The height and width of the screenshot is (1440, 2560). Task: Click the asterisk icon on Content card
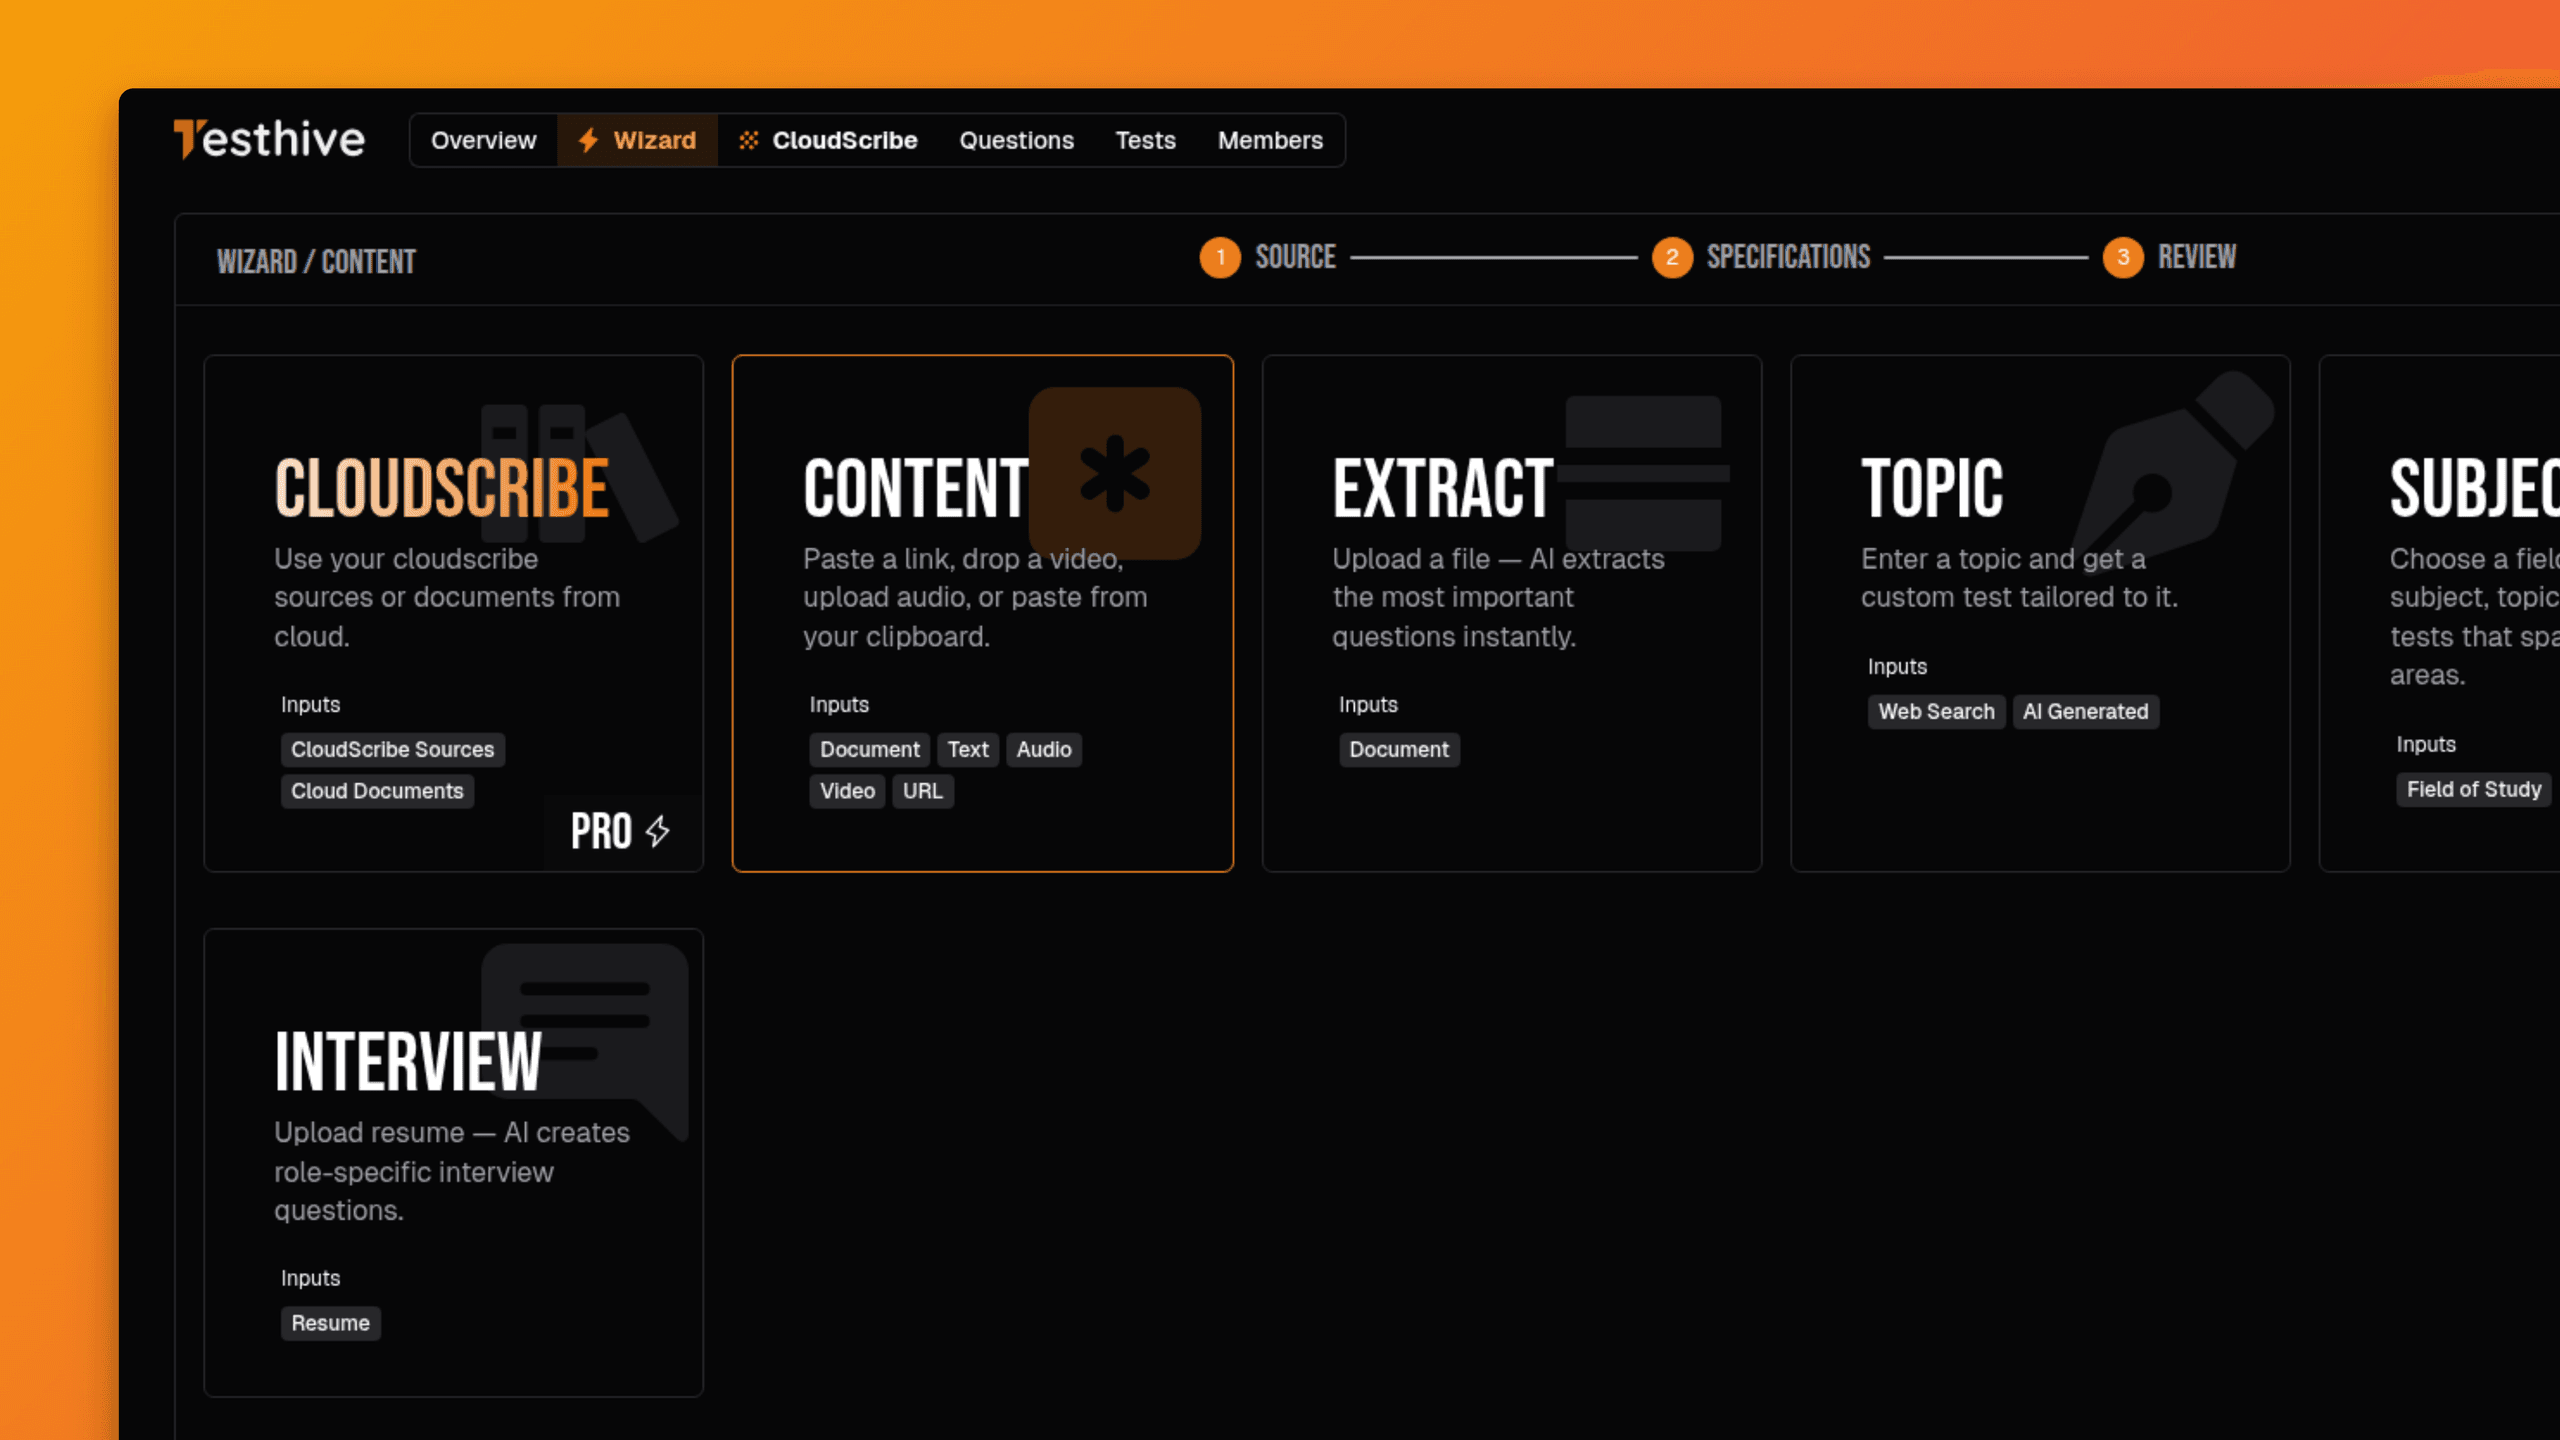[x=1115, y=473]
